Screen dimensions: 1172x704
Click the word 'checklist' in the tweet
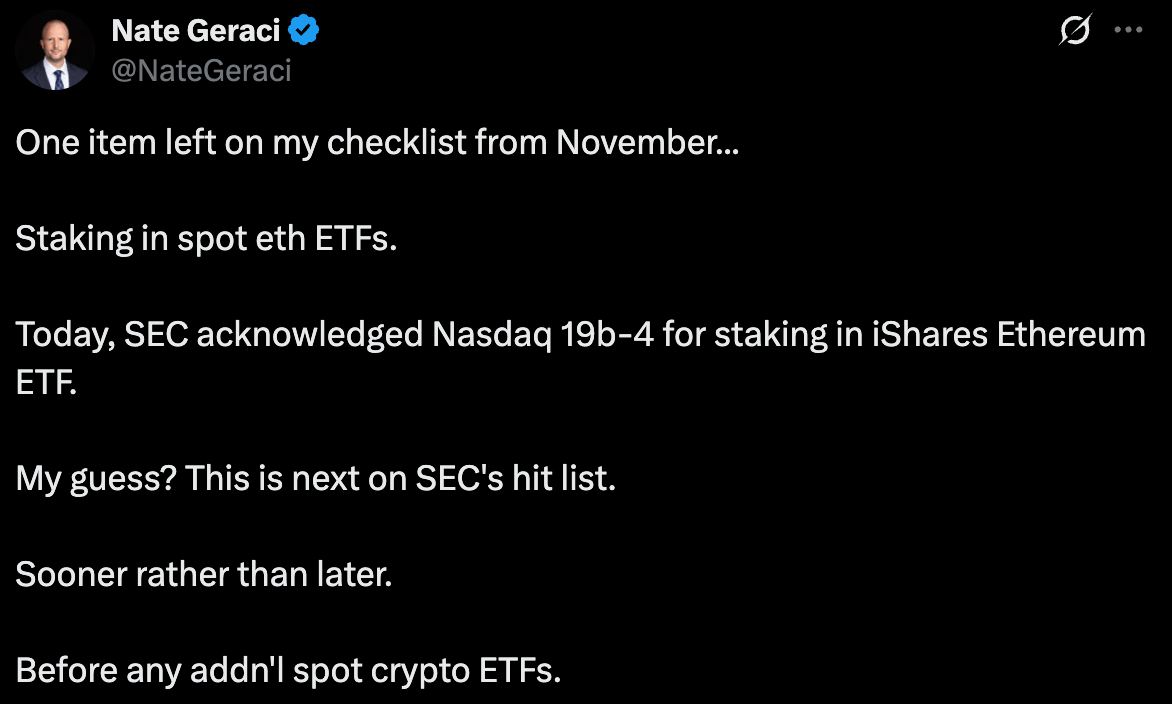click(x=396, y=142)
